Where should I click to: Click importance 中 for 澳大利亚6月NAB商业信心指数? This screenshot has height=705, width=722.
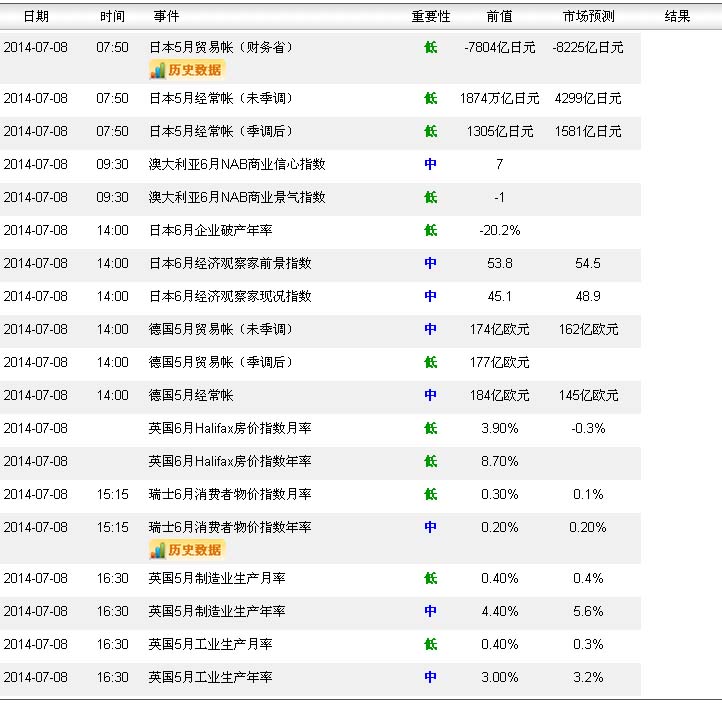click(x=431, y=164)
